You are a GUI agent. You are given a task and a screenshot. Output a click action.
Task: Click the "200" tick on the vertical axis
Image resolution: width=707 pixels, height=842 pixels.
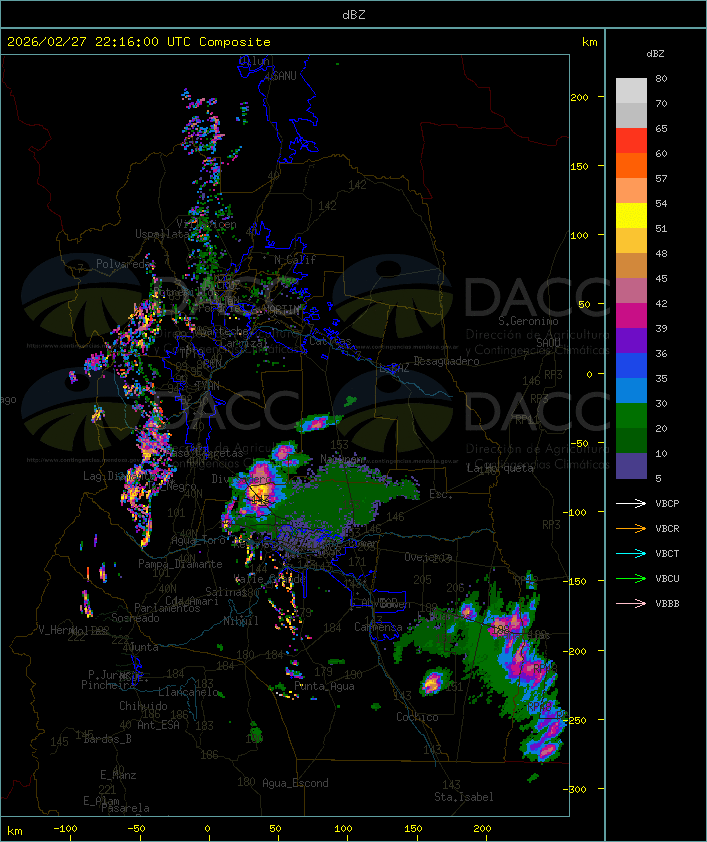580,97
